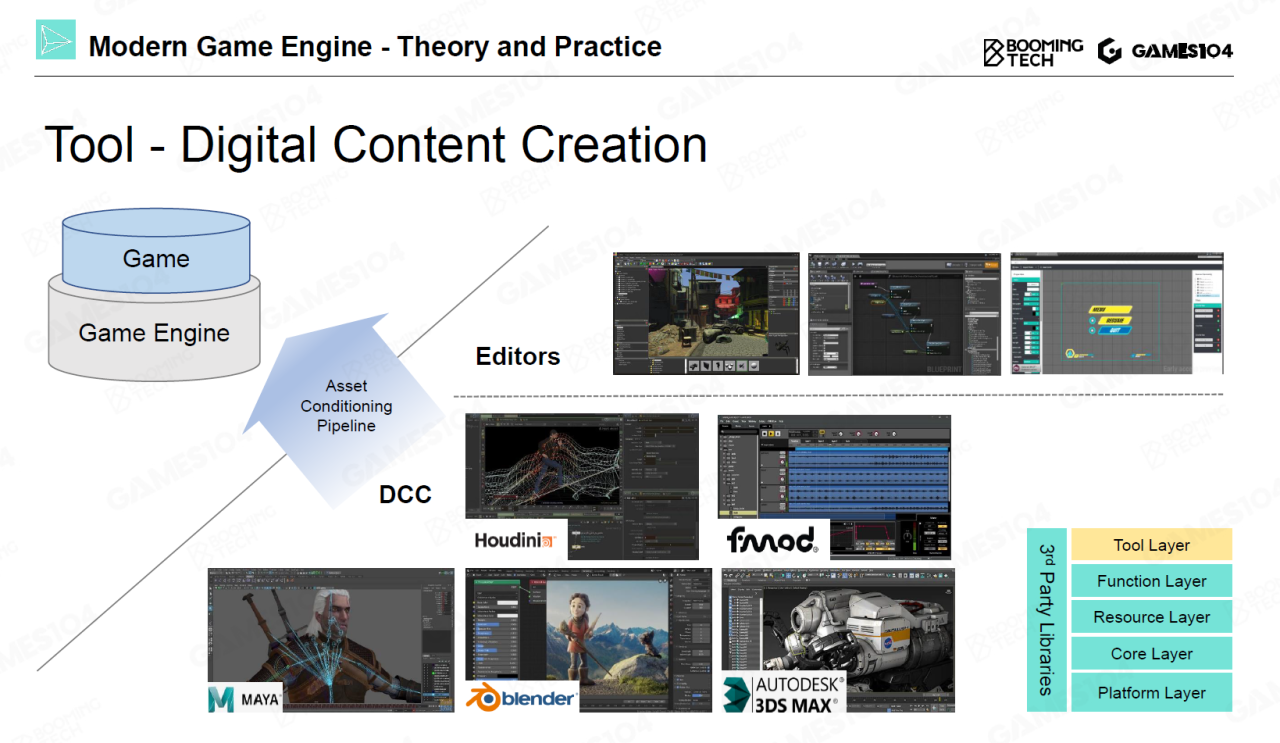Image resolution: width=1280 pixels, height=743 pixels.
Task: Click the GAMES104 logo
Action: (x=1165, y=51)
